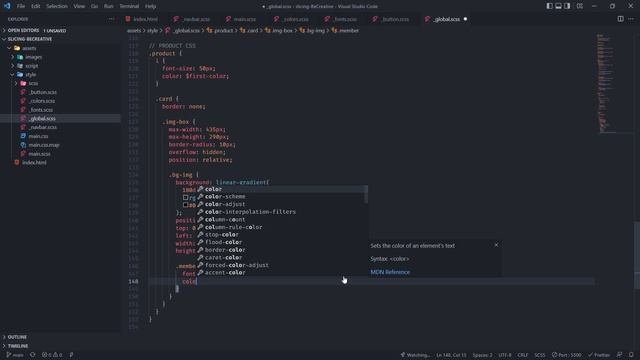This screenshot has width=640, height=360.
Task: Change line endings via CRLF
Action: pos(523,355)
